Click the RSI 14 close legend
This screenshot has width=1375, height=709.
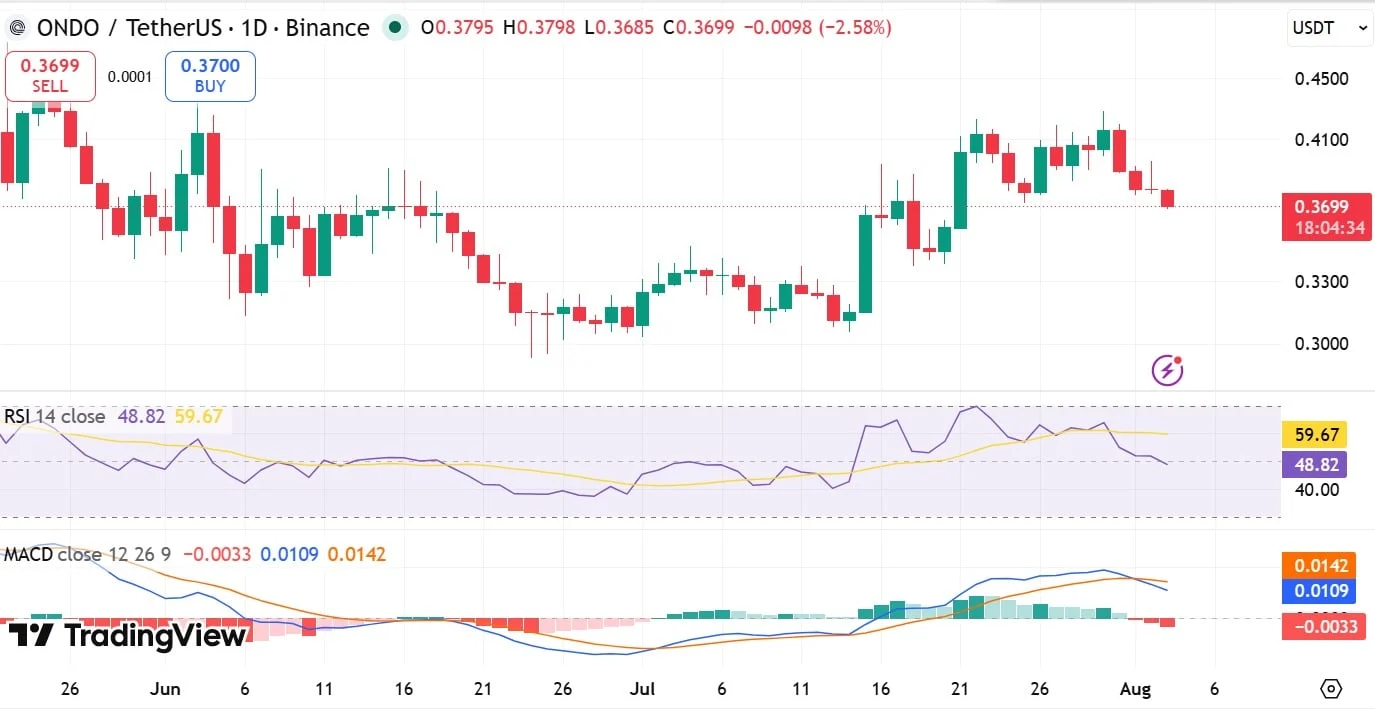point(55,416)
